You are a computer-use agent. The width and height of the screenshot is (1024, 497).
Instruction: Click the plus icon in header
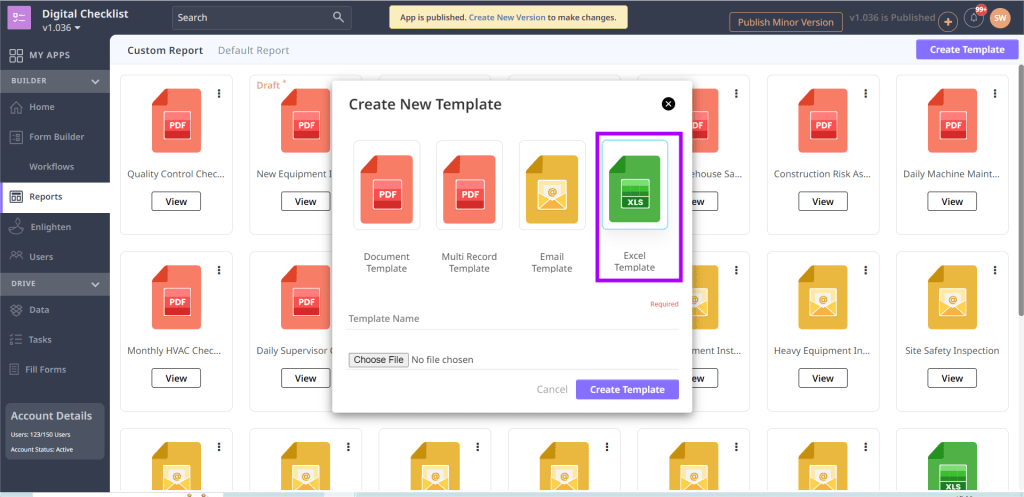(948, 21)
